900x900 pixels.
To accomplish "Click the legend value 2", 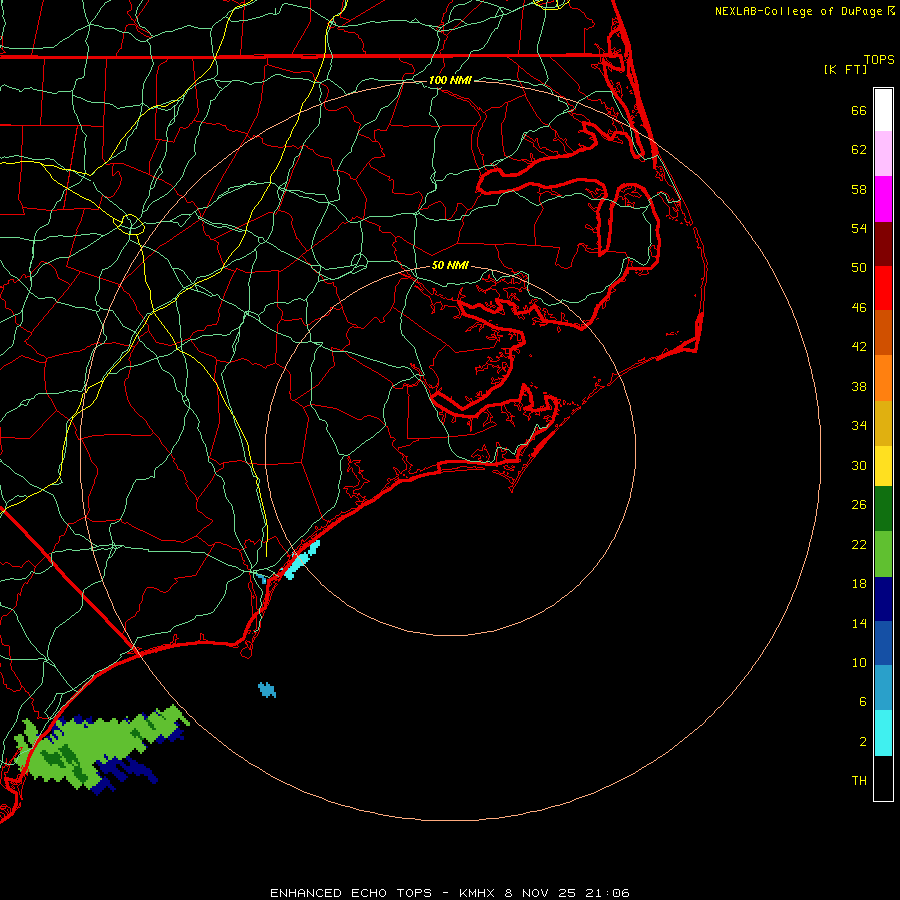I will [x=863, y=742].
